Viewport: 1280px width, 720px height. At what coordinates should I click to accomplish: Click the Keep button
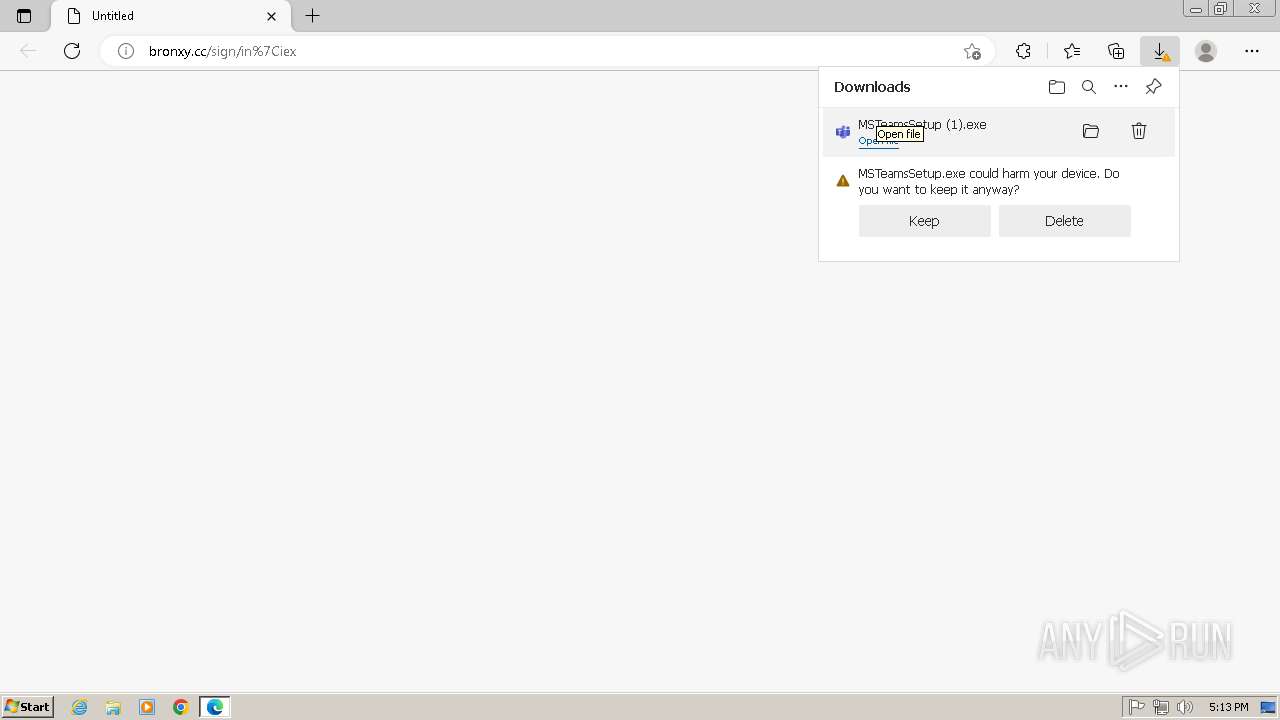pyautogui.click(x=924, y=221)
